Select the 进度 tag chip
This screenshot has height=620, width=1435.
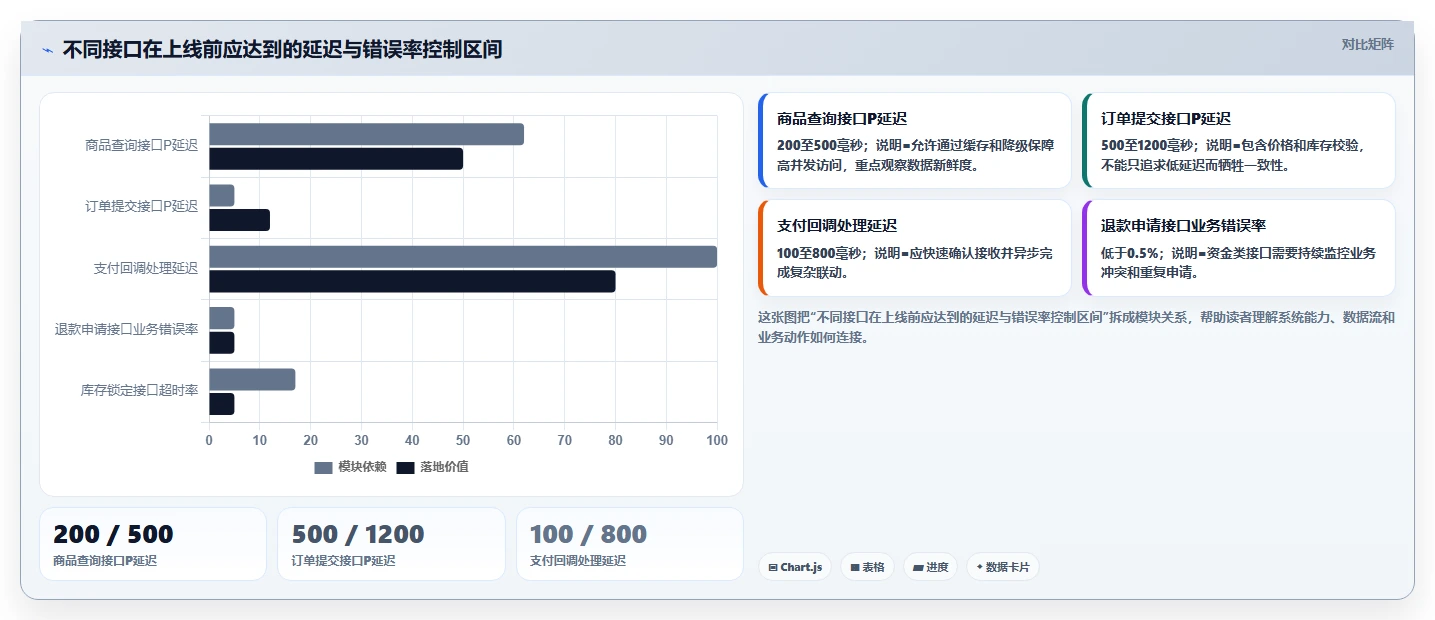tap(930, 567)
